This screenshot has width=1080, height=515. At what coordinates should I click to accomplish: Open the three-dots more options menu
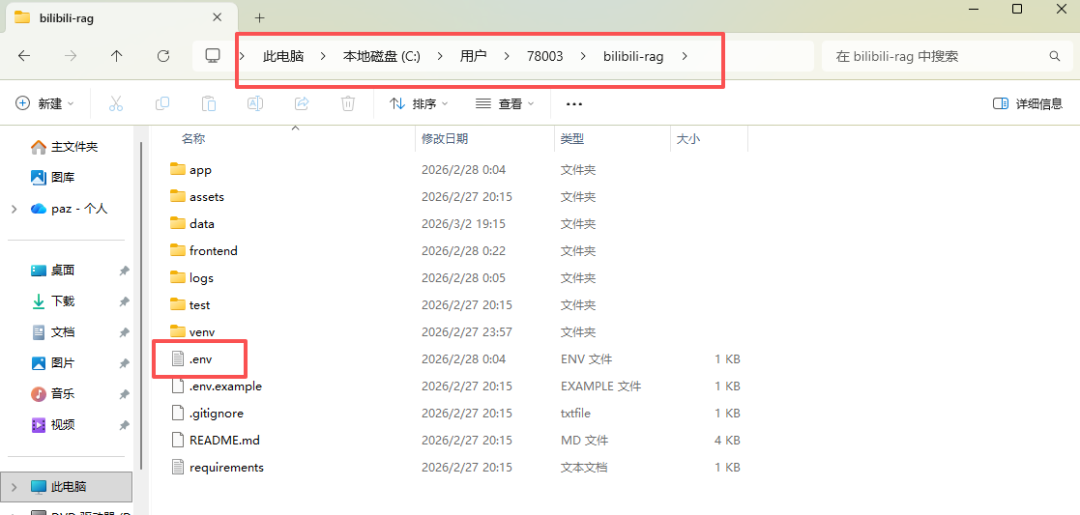[x=574, y=104]
